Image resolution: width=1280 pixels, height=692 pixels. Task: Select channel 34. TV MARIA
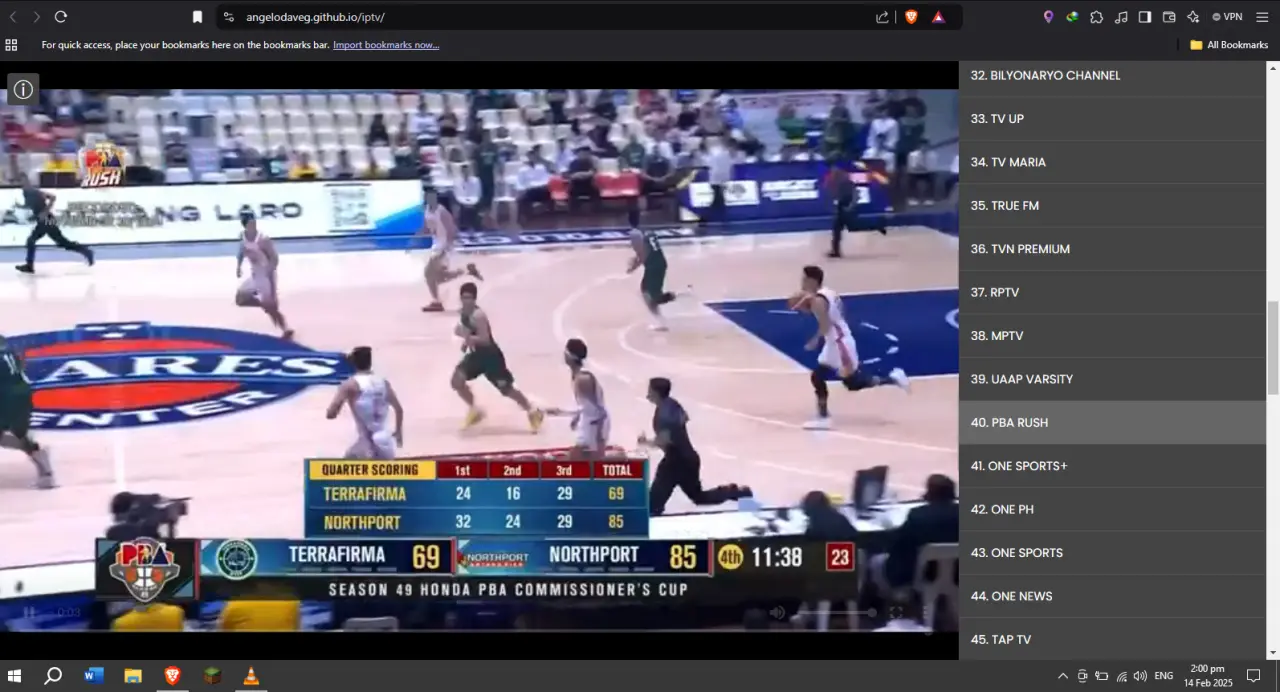point(1112,162)
